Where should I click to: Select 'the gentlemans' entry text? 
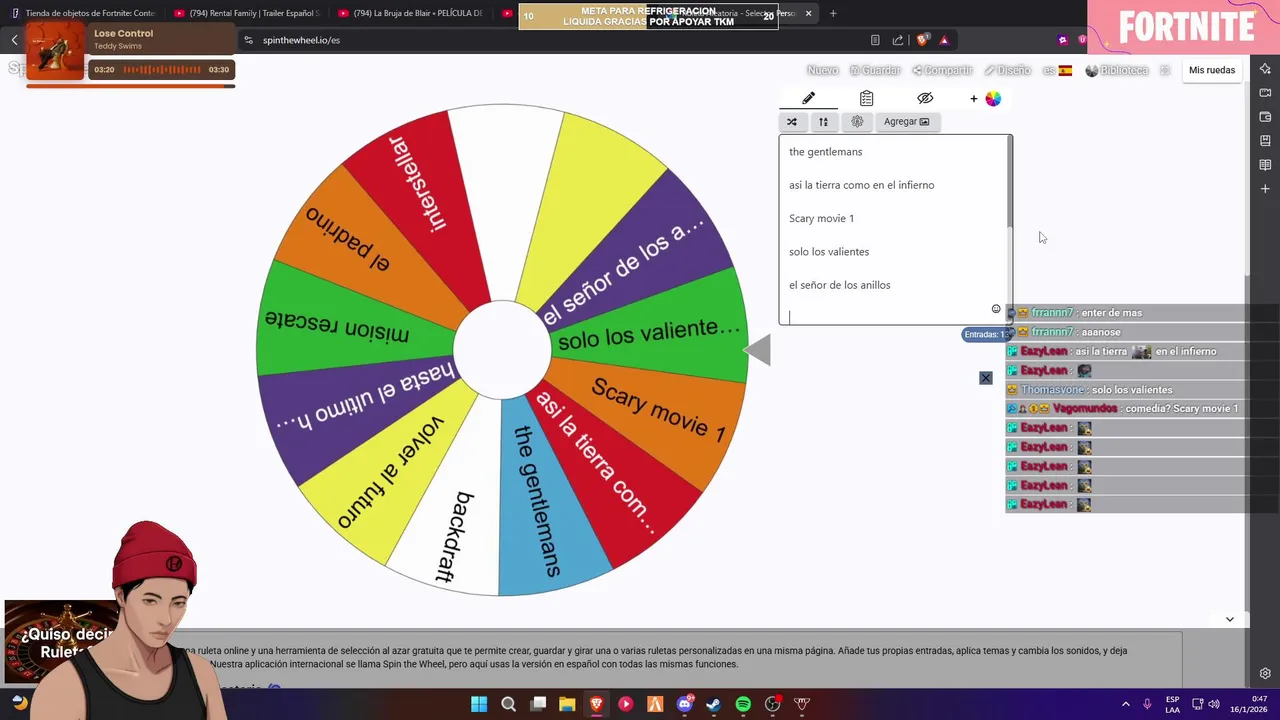pyautogui.click(x=825, y=152)
